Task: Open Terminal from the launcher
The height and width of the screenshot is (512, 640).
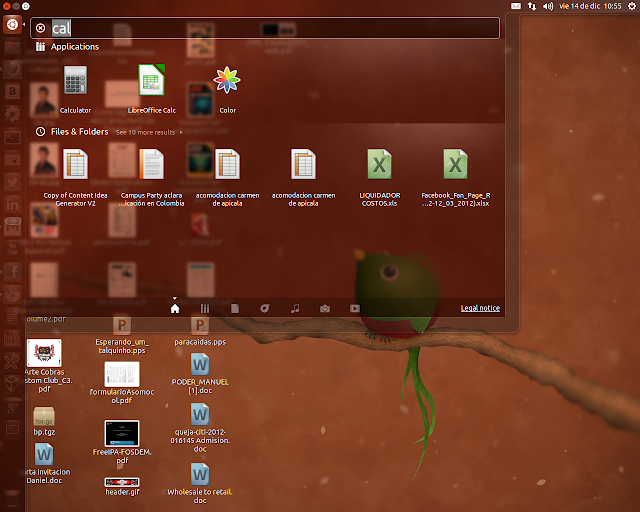Action: pyautogui.click(x=12, y=137)
